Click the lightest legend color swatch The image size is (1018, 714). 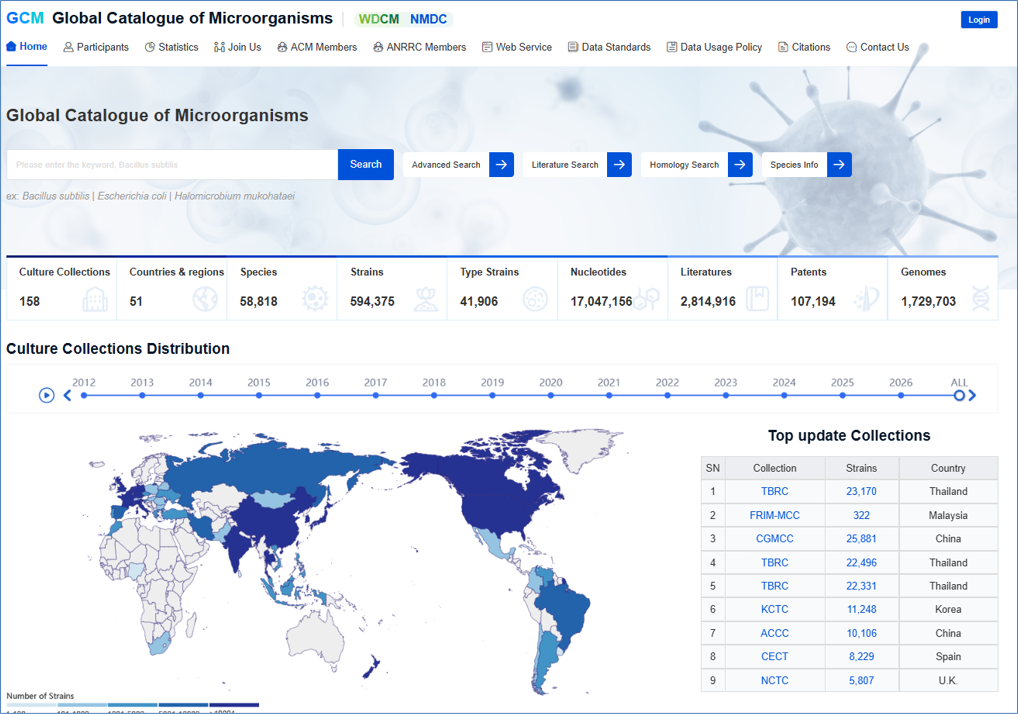[x=31, y=705]
